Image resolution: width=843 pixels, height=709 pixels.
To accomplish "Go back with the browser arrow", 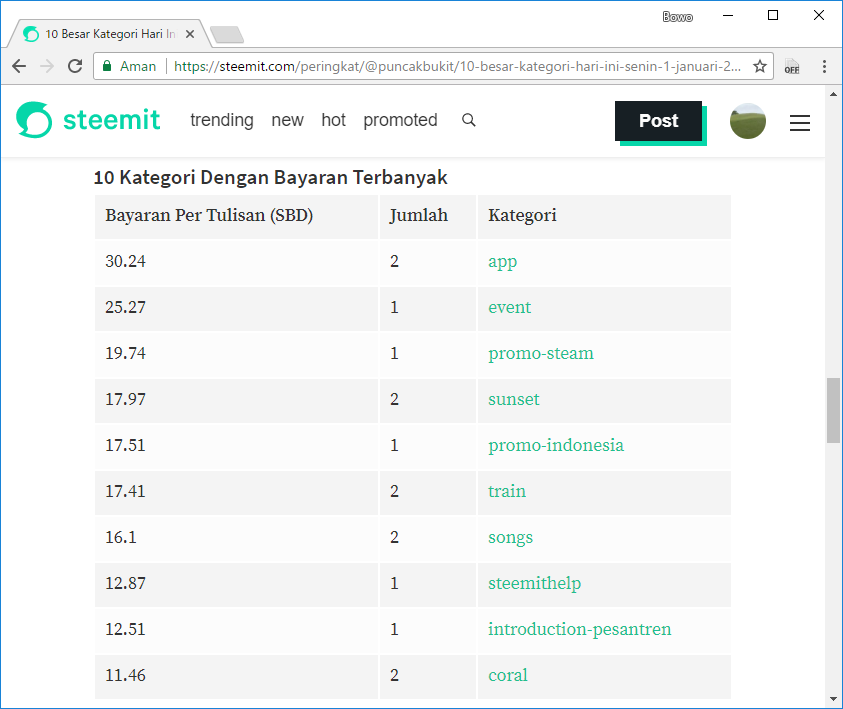I will click(x=19, y=66).
